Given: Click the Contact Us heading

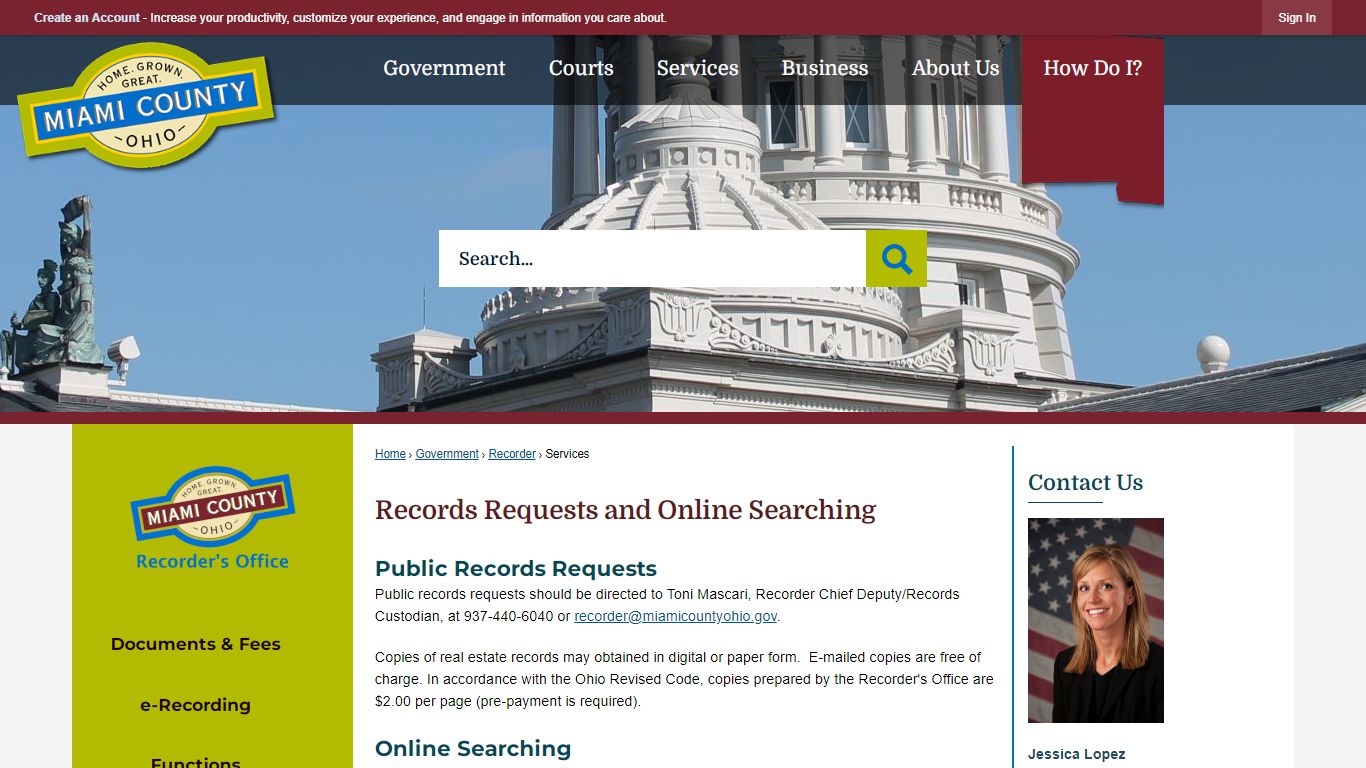Looking at the screenshot, I should 1085,483.
